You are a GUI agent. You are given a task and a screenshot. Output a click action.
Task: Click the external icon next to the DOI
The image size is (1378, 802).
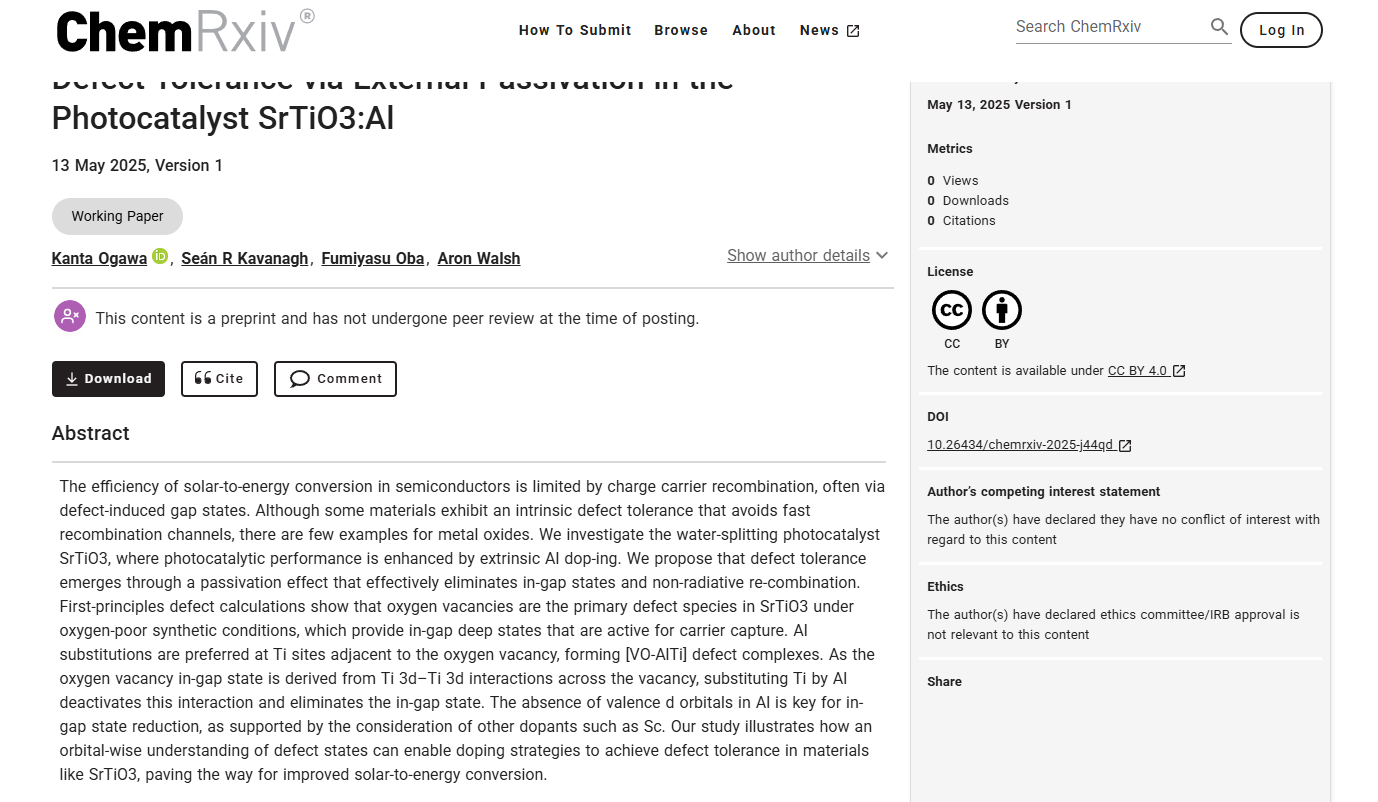click(1125, 446)
